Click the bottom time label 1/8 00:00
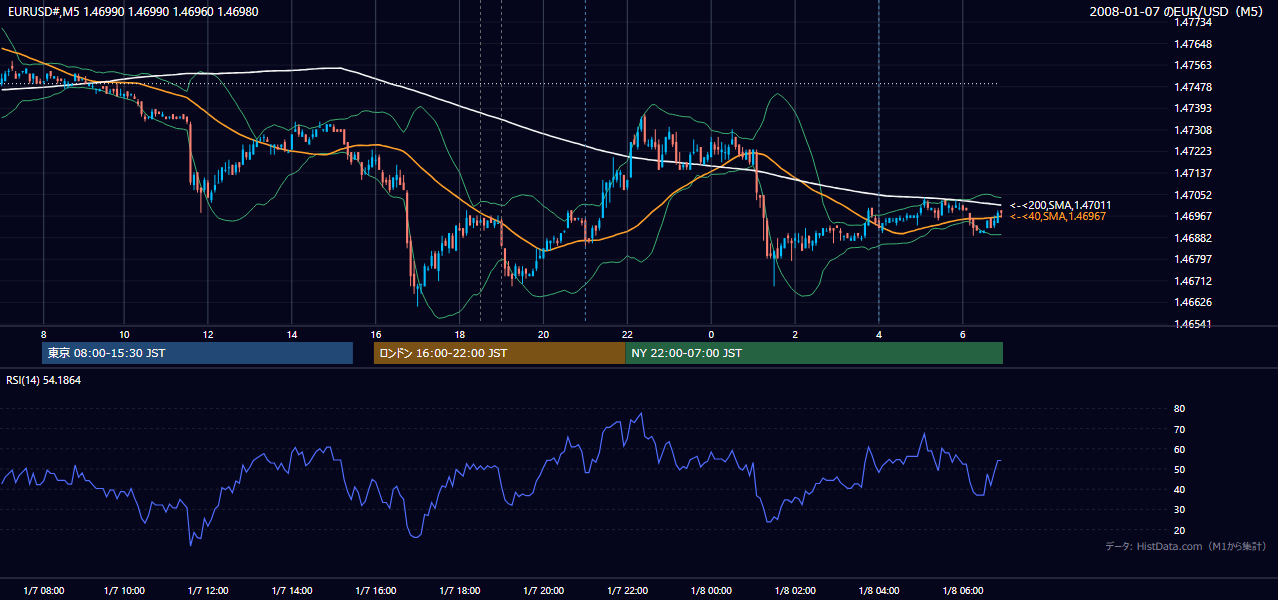This screenshot has width=1278, height=600. point(711,591)
